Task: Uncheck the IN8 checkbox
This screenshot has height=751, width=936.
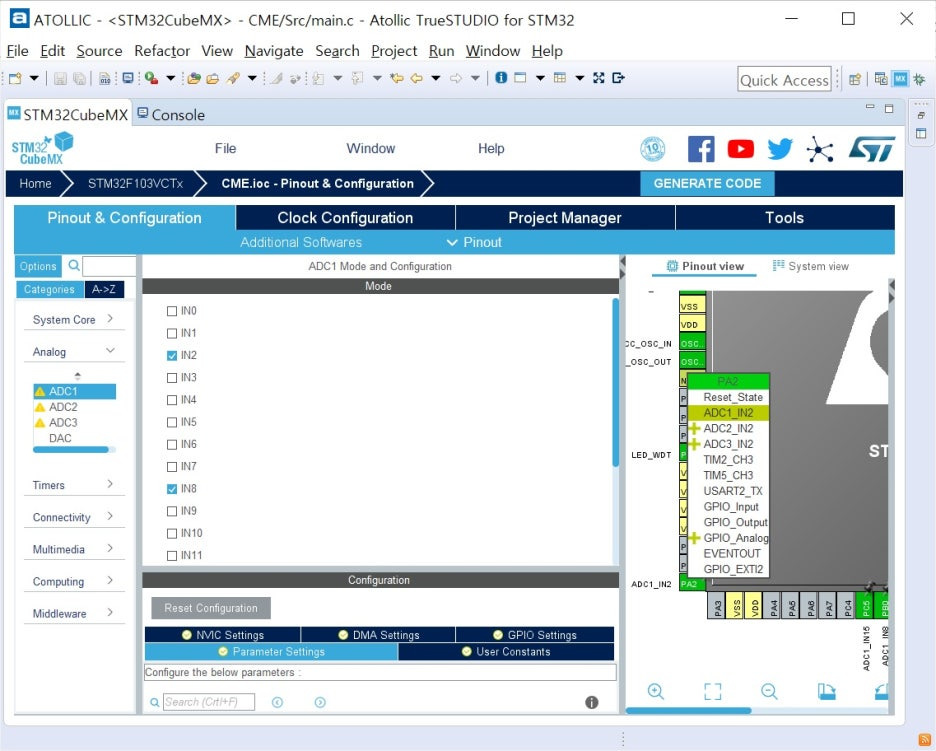Action: (172, 489)
